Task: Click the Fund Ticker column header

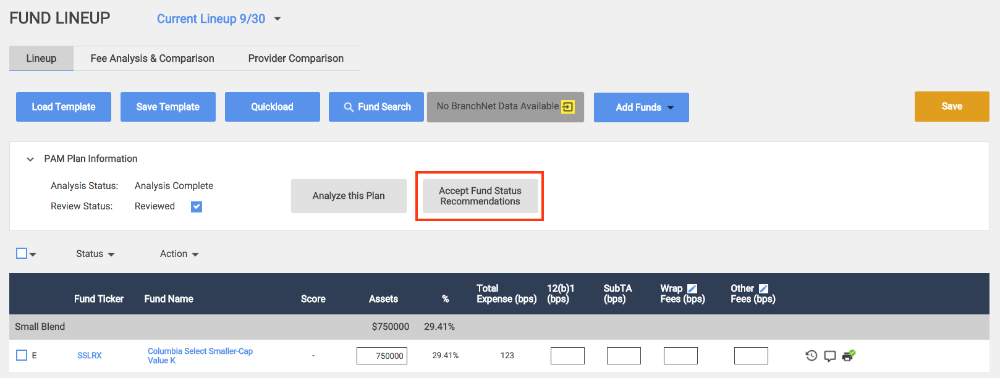Action: (x=99, y=298)
